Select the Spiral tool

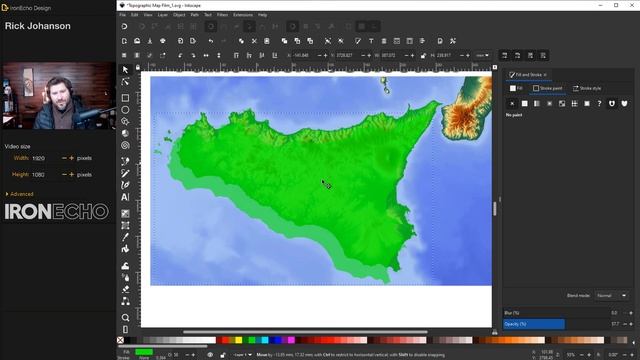pos(125,145)
